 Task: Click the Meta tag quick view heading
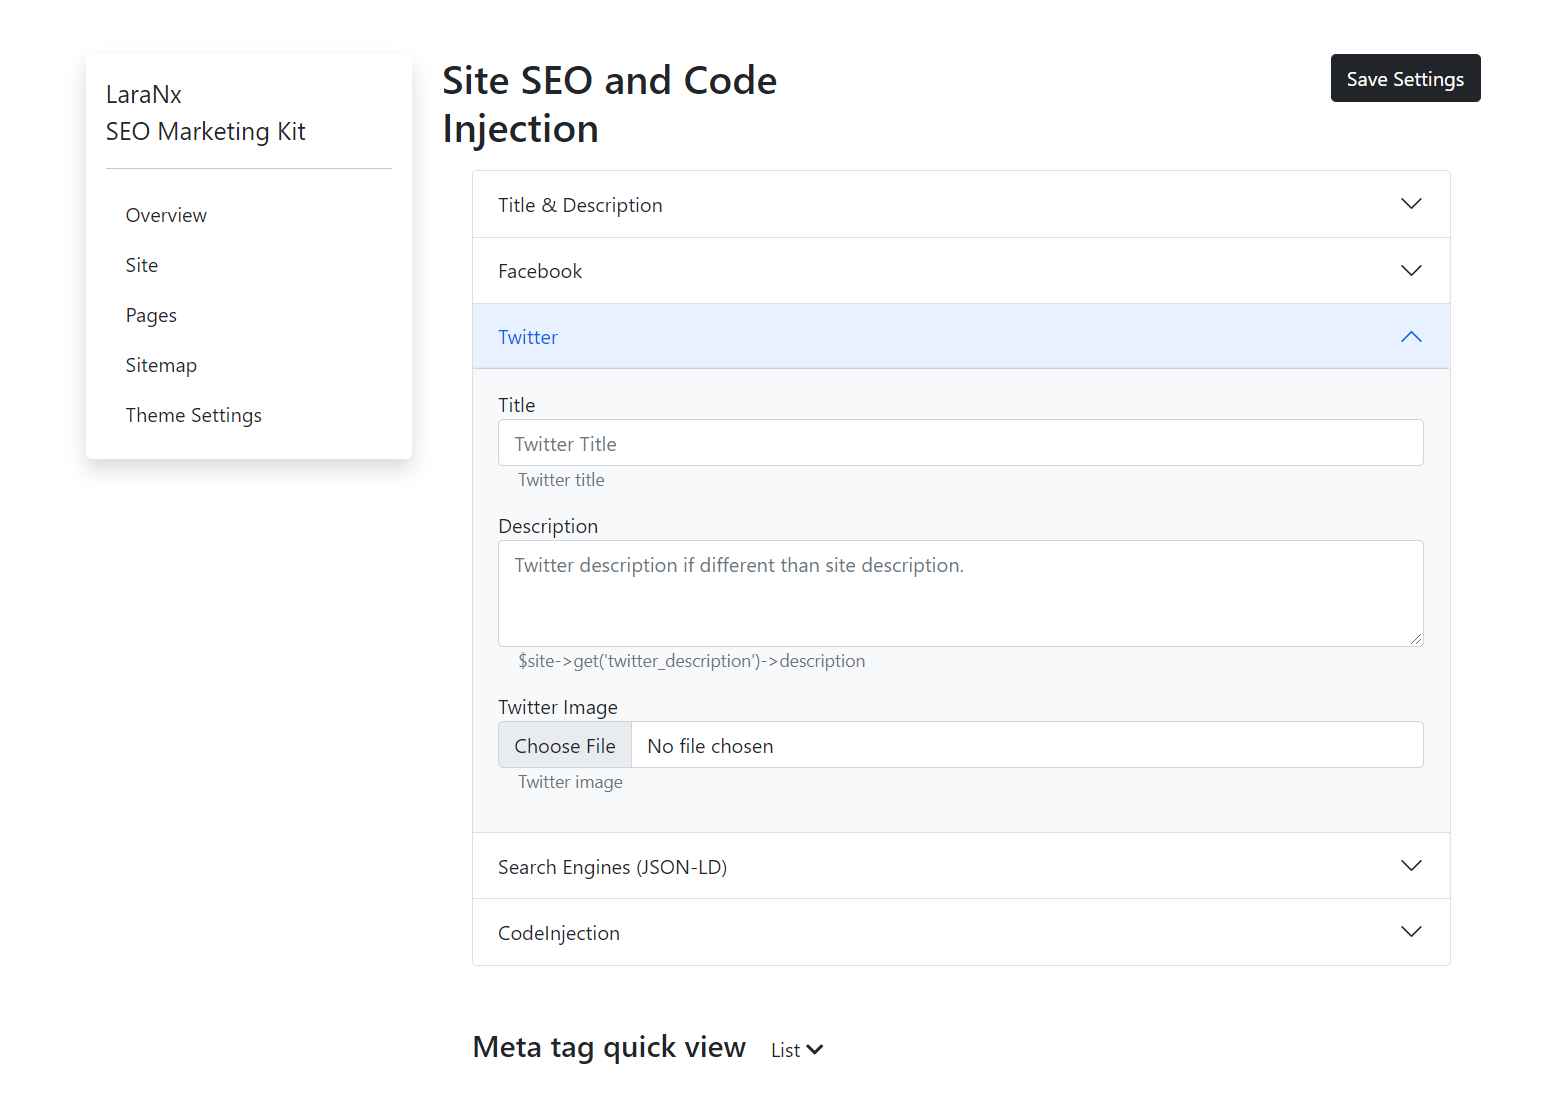click(x=608, y=1047)
